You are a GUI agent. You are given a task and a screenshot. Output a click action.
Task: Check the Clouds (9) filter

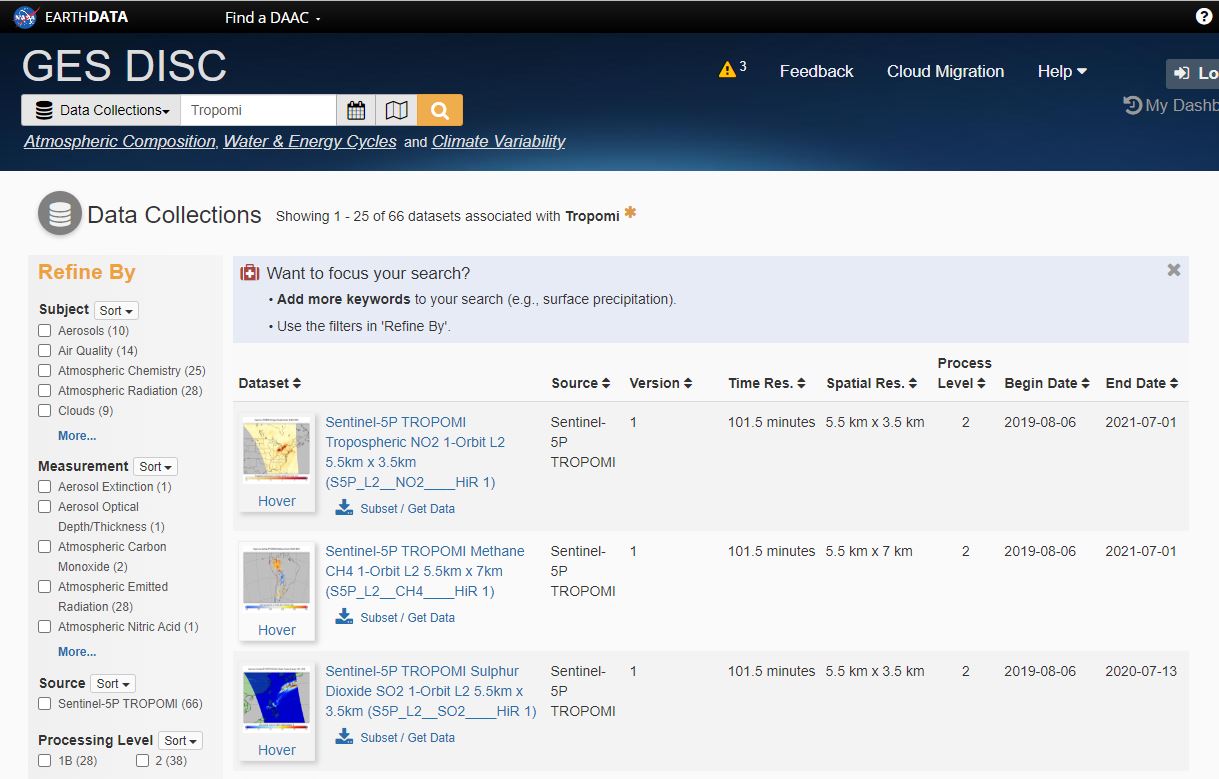pos(44,410)
